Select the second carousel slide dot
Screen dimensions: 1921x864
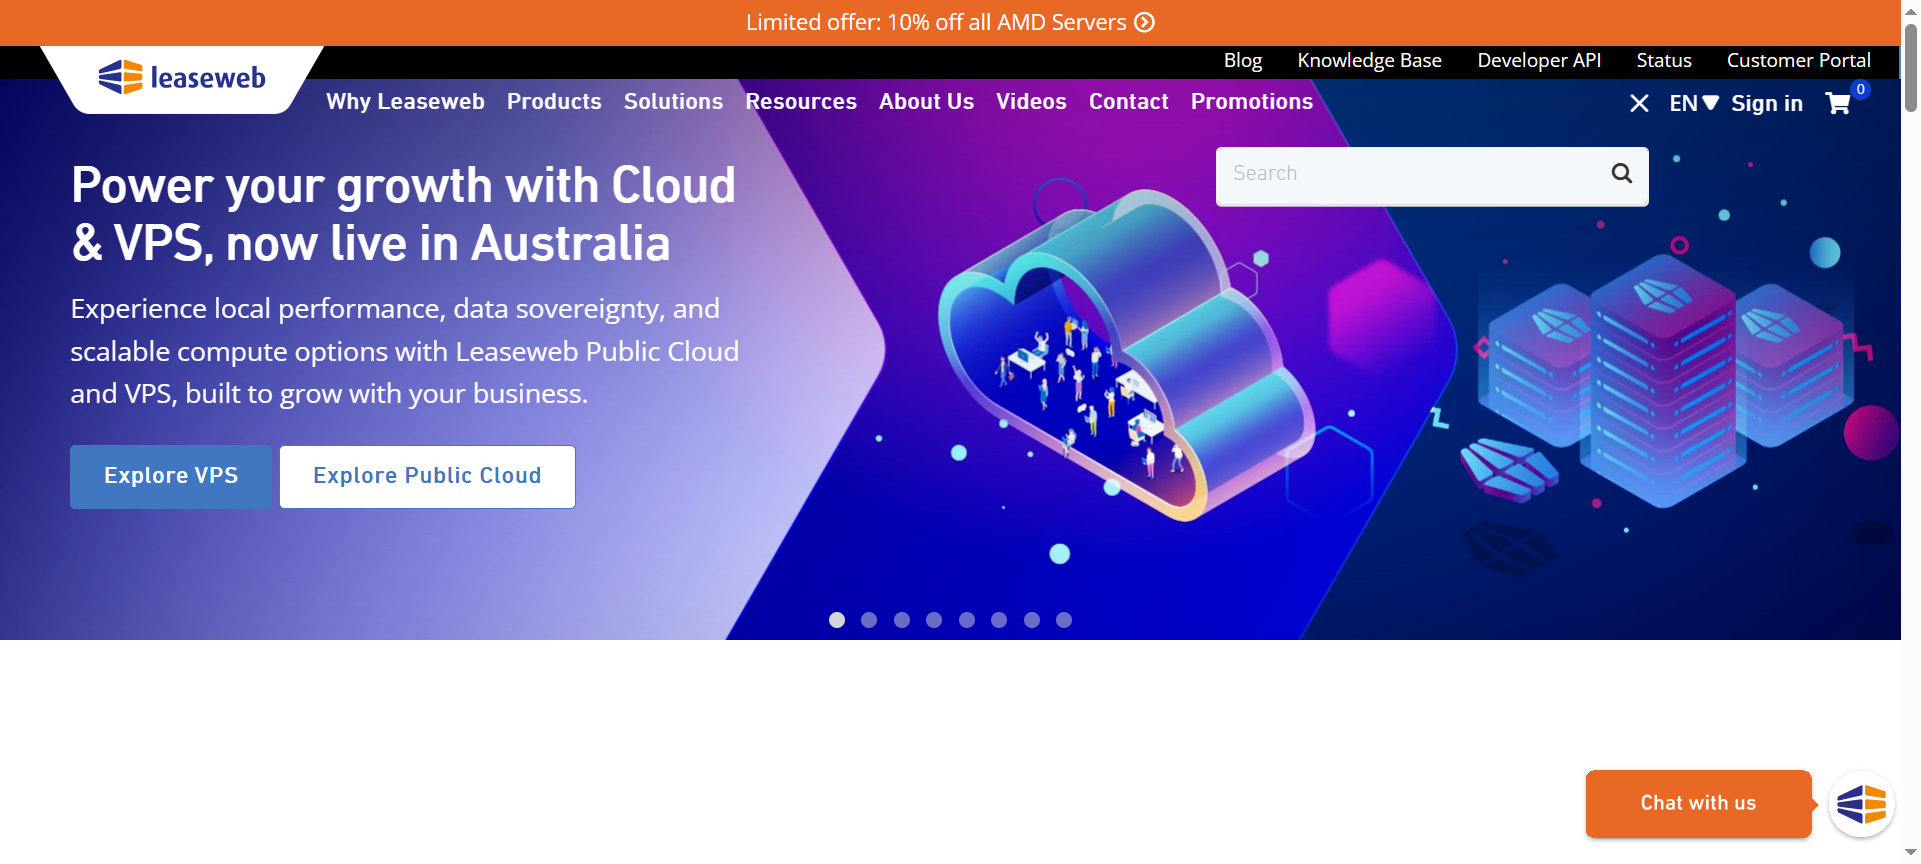[869, 620]
